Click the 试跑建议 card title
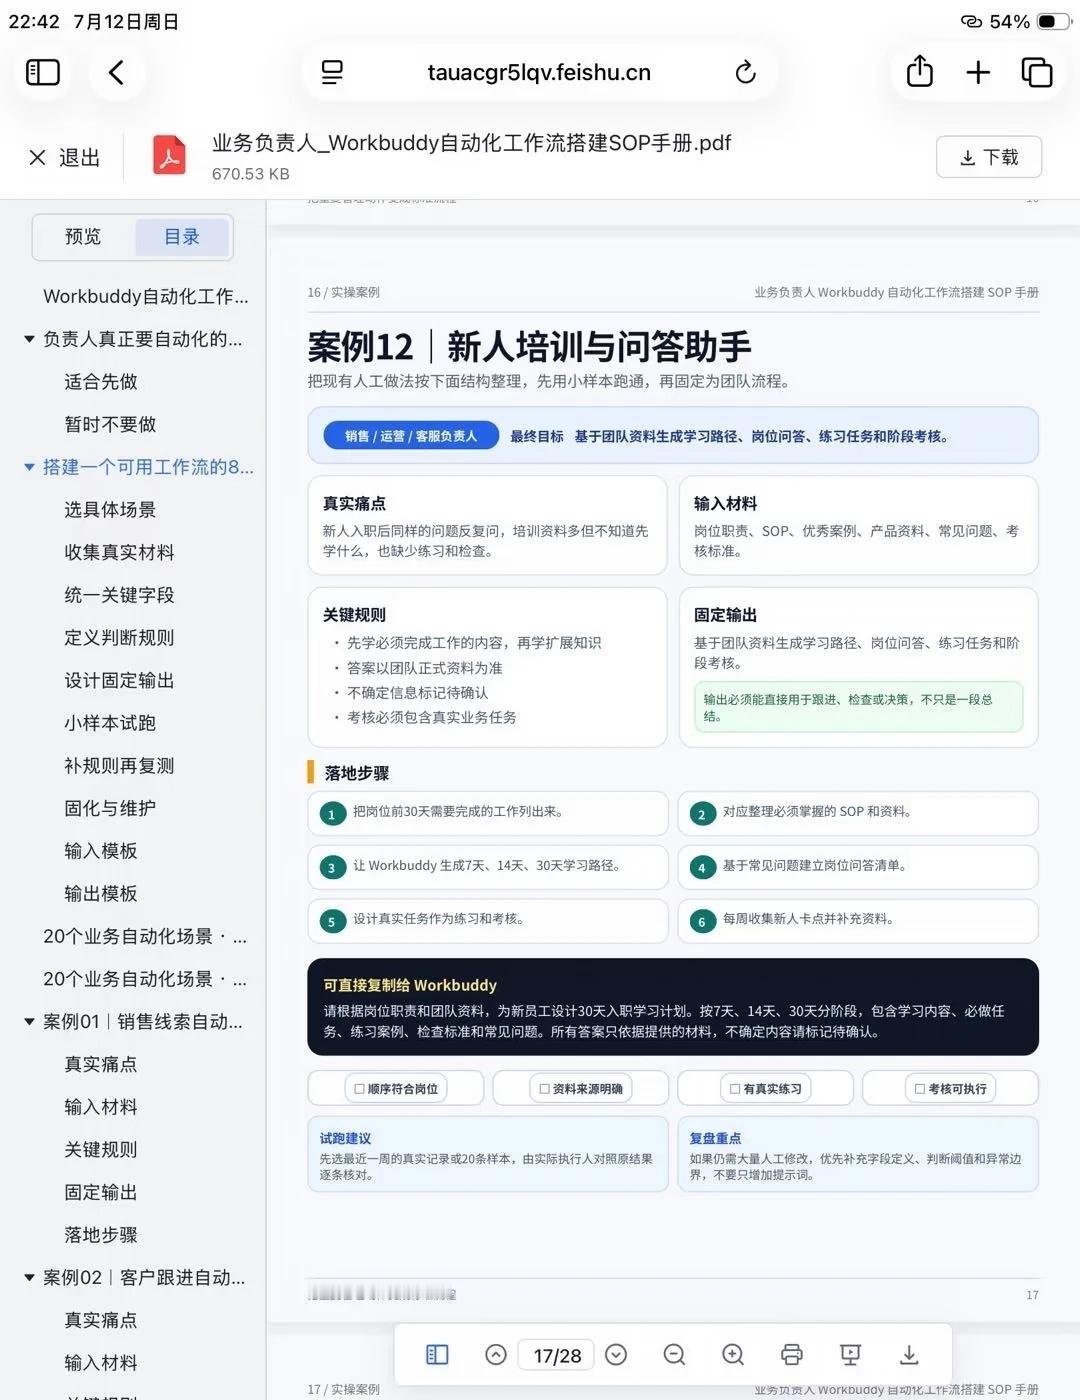The image size is (1080, 1400). [x=345, y=1138]
